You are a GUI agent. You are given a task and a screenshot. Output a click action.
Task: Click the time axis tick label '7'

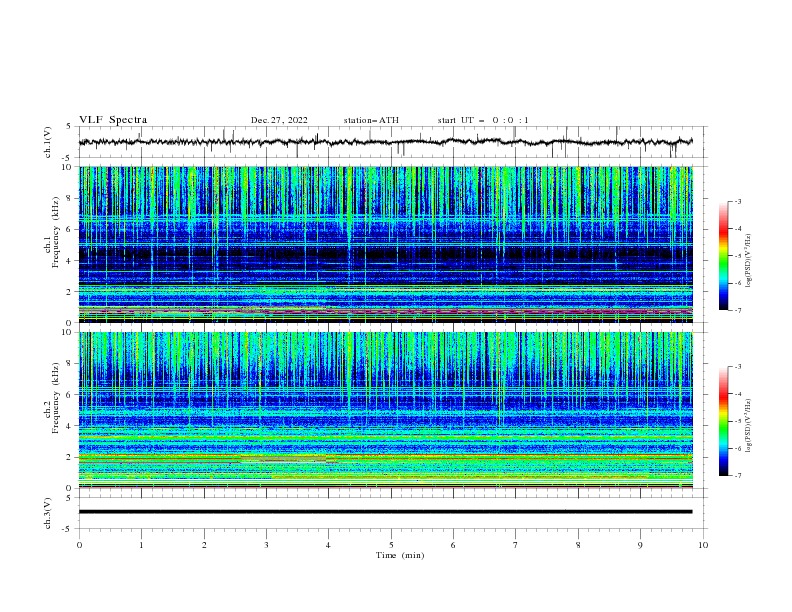[516, 545]
